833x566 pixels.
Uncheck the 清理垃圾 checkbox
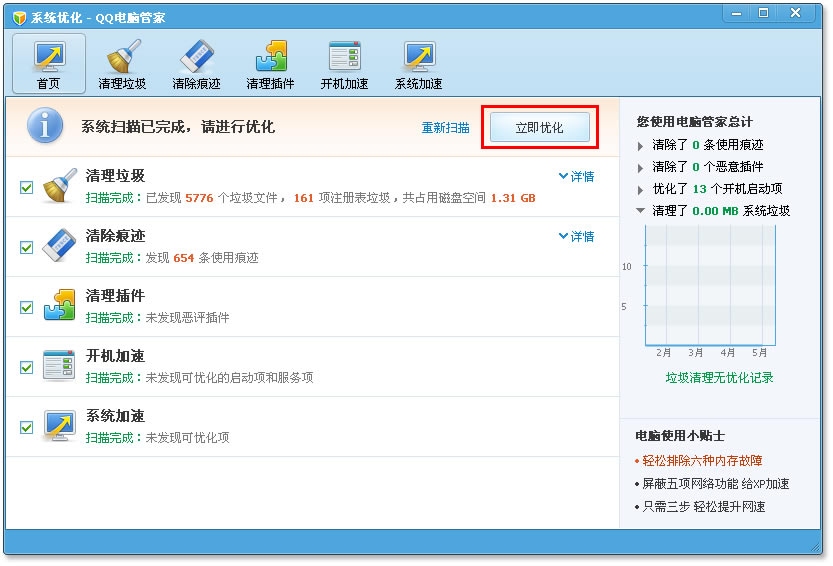27,188
